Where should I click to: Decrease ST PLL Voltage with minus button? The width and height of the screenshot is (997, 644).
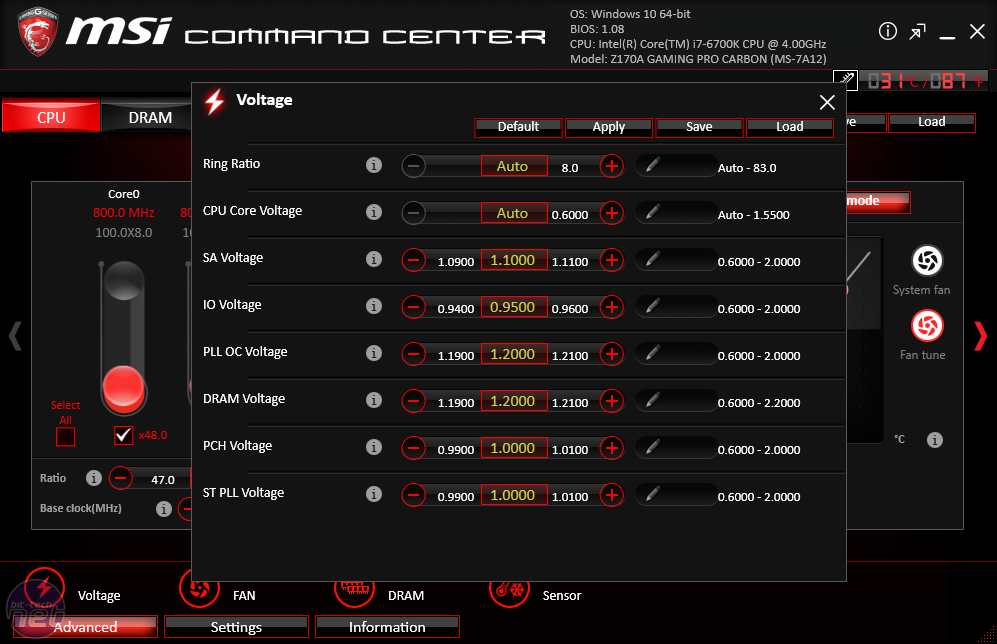tap(413, 495)
